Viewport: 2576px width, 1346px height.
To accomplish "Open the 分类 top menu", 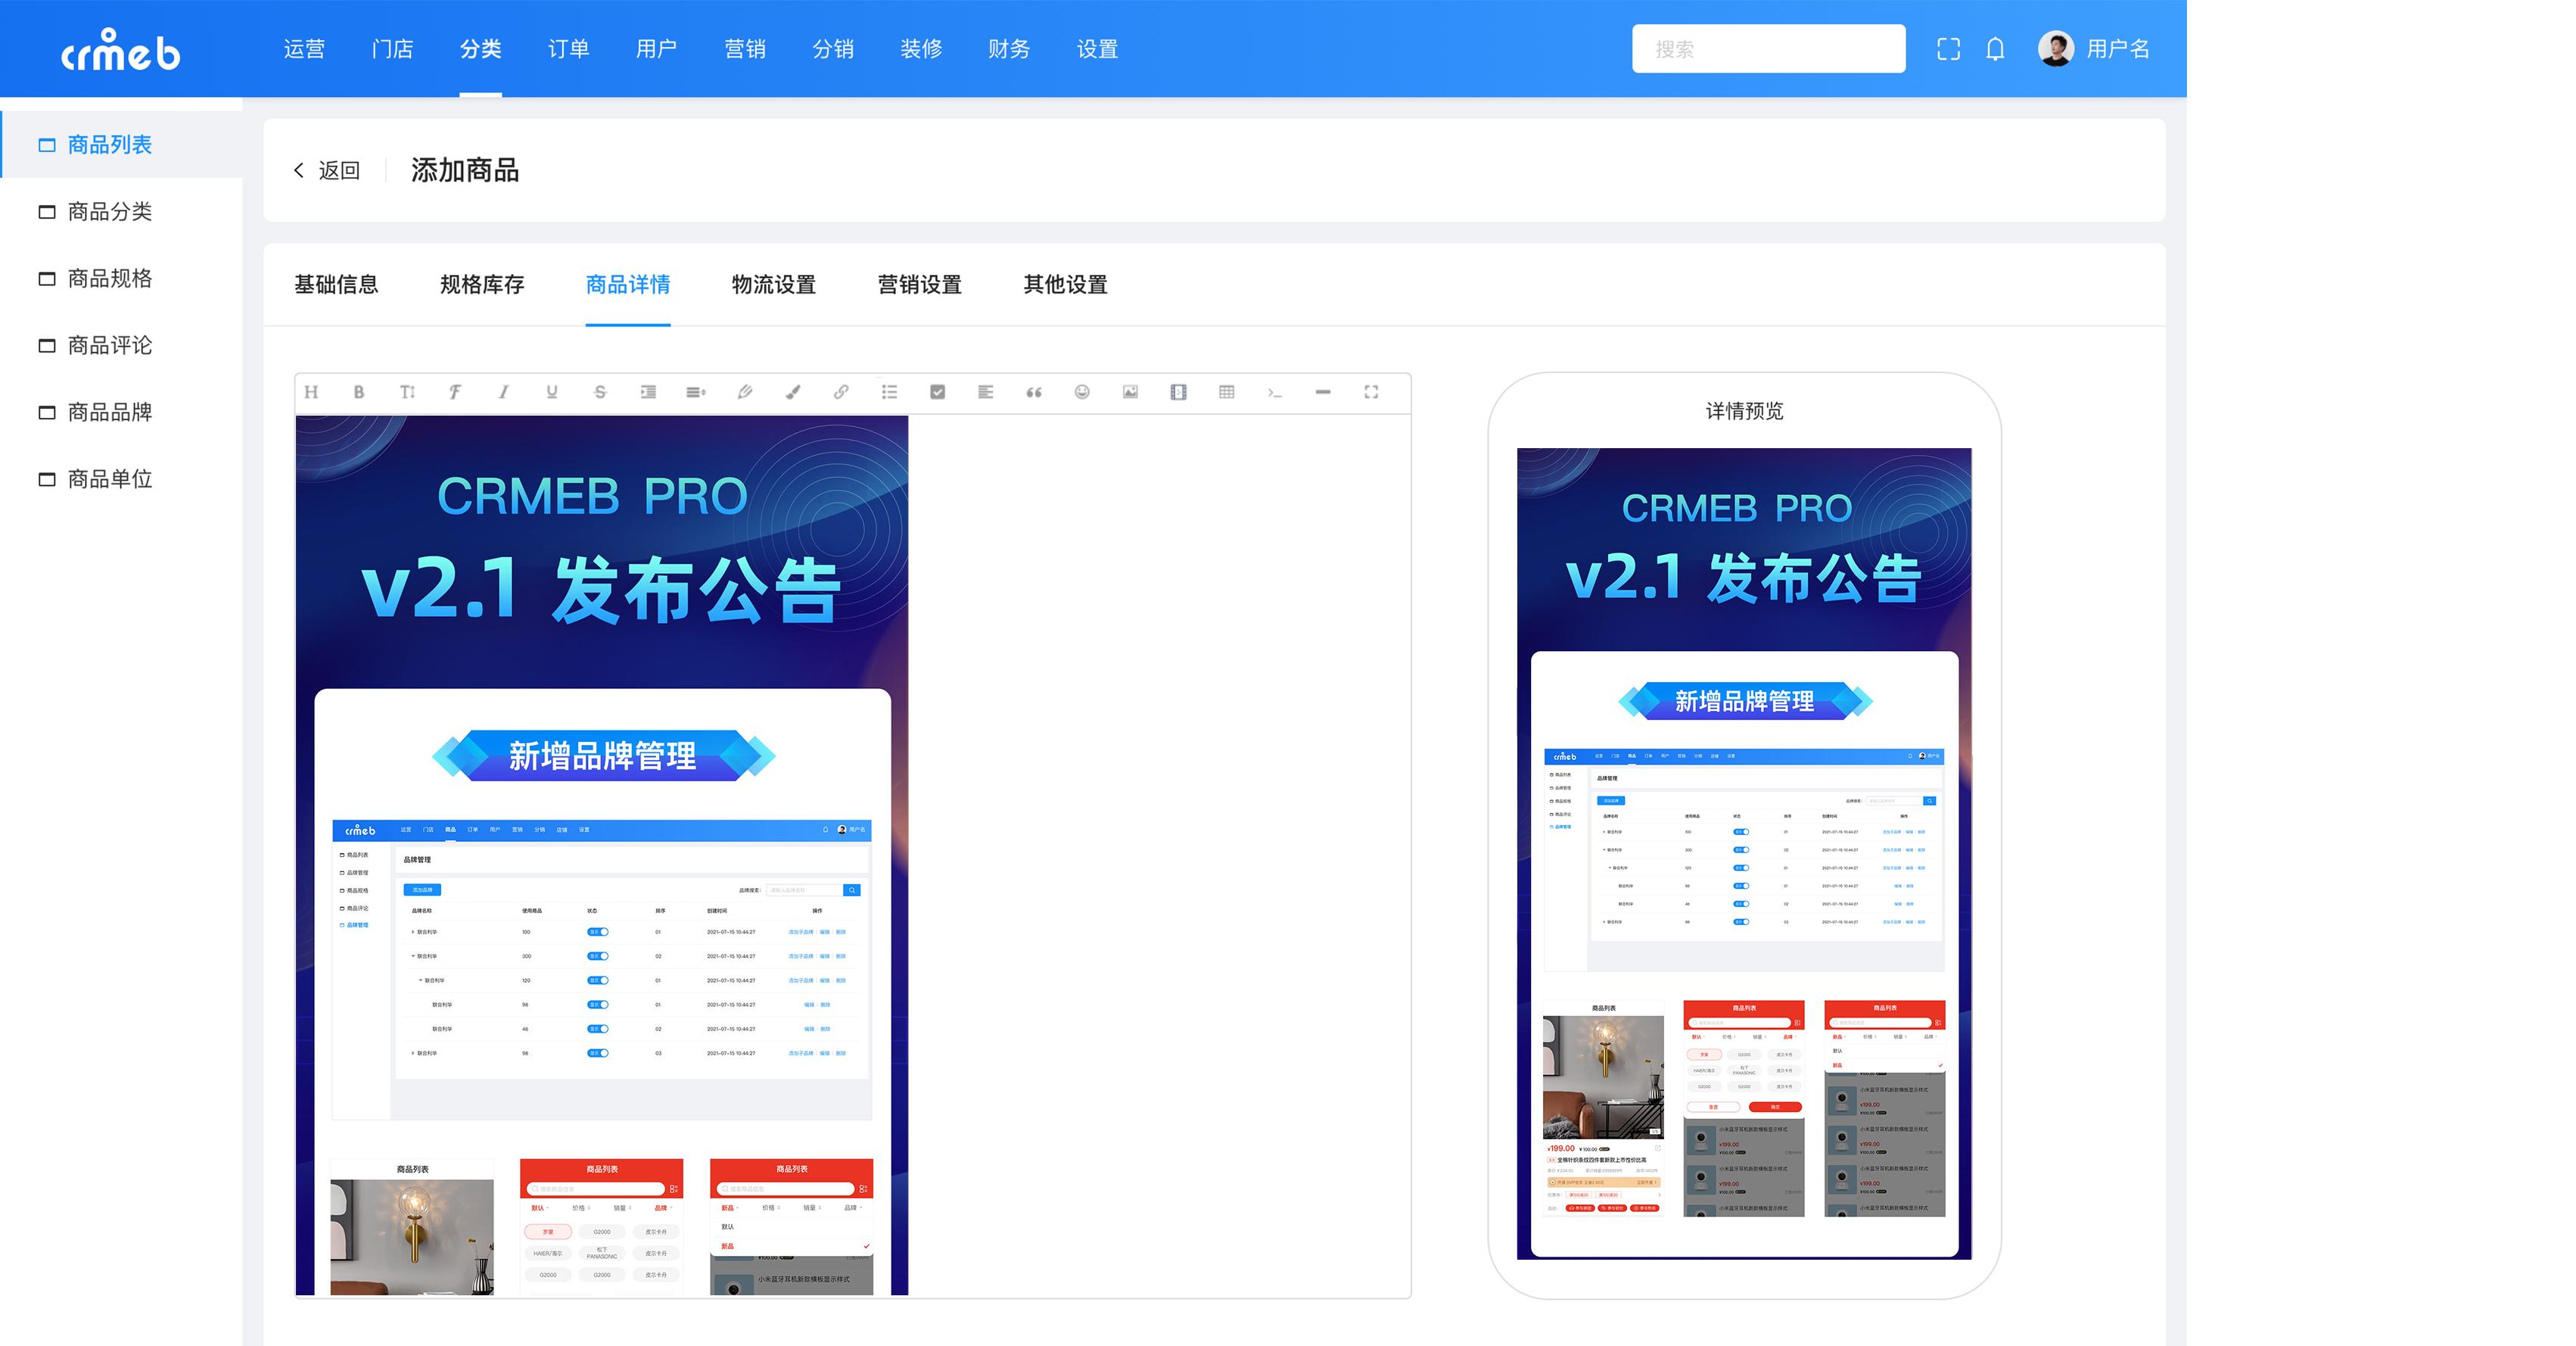I will (x=480, y=49).
